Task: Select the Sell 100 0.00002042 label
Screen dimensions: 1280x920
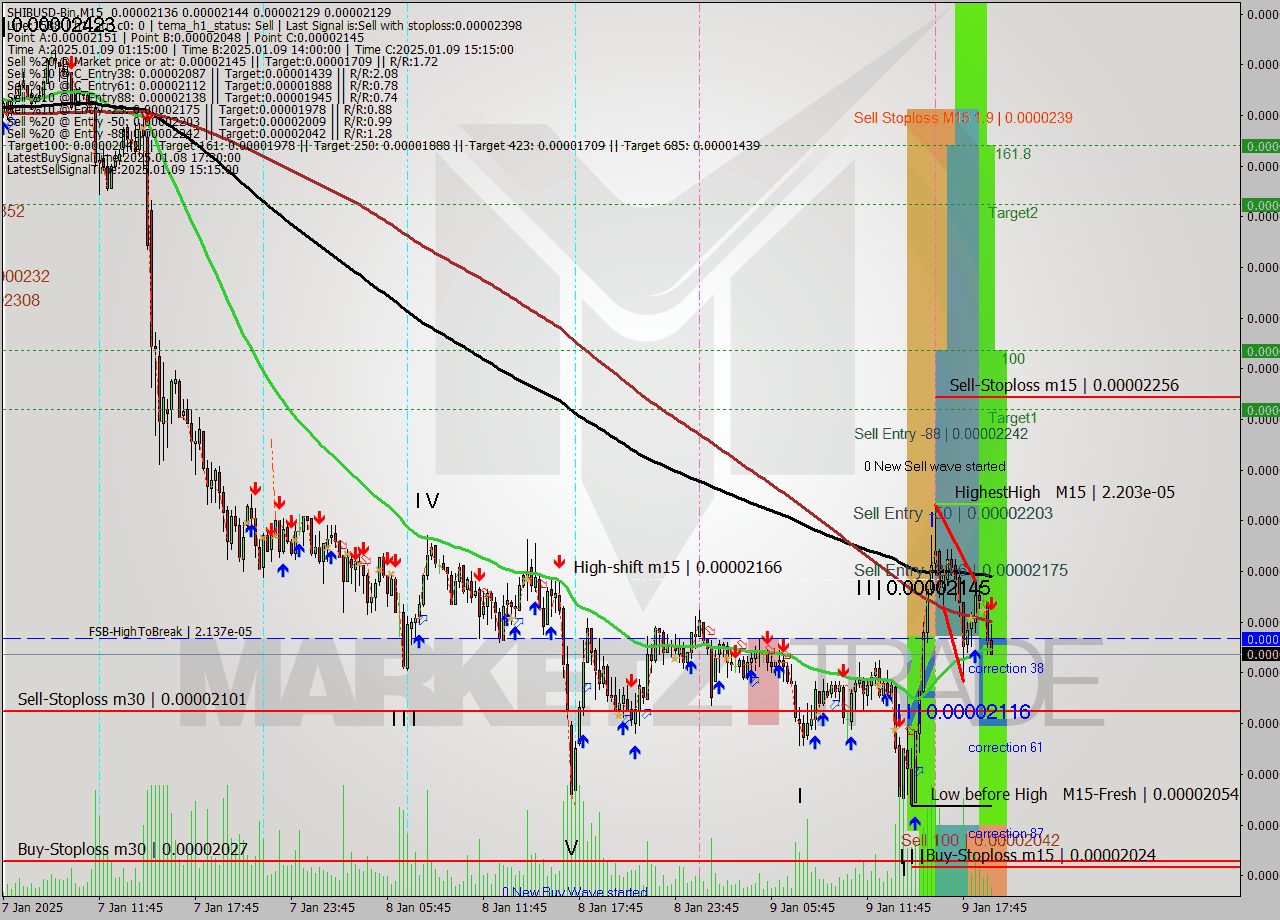Action: pos(980,841)
